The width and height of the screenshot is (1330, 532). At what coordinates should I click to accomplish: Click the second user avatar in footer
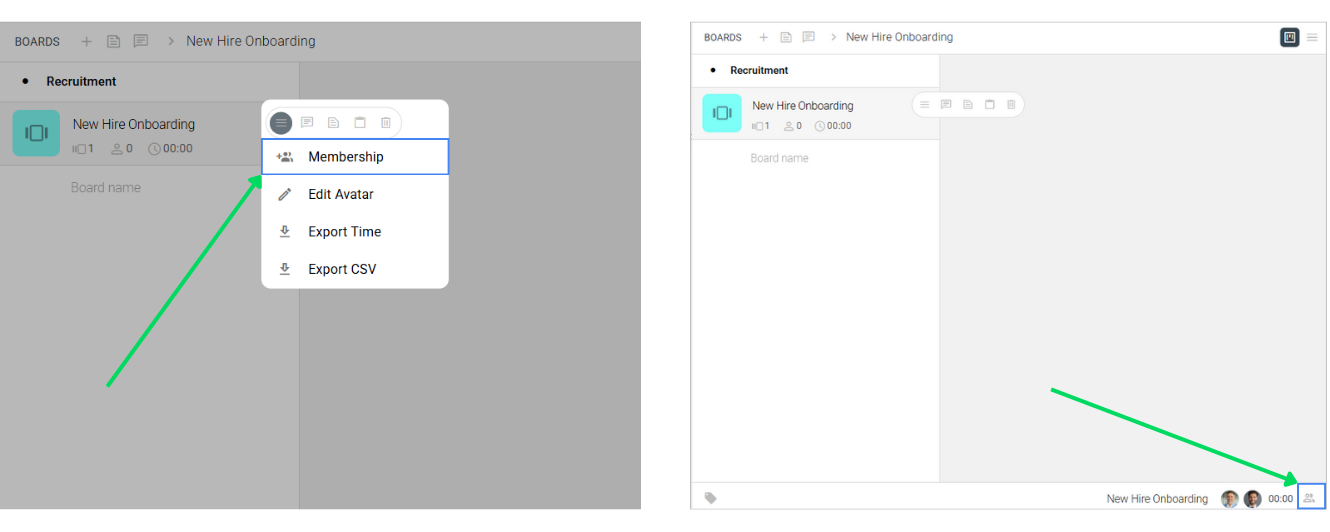[x=1252, y=499]
